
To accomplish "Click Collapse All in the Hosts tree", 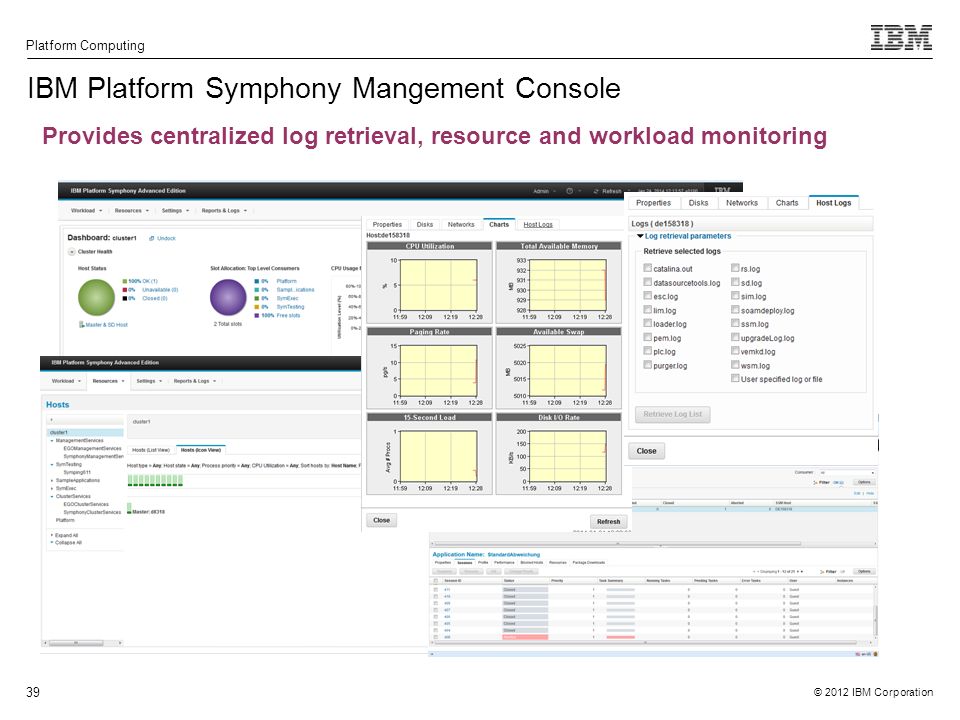I will point(68,542).
